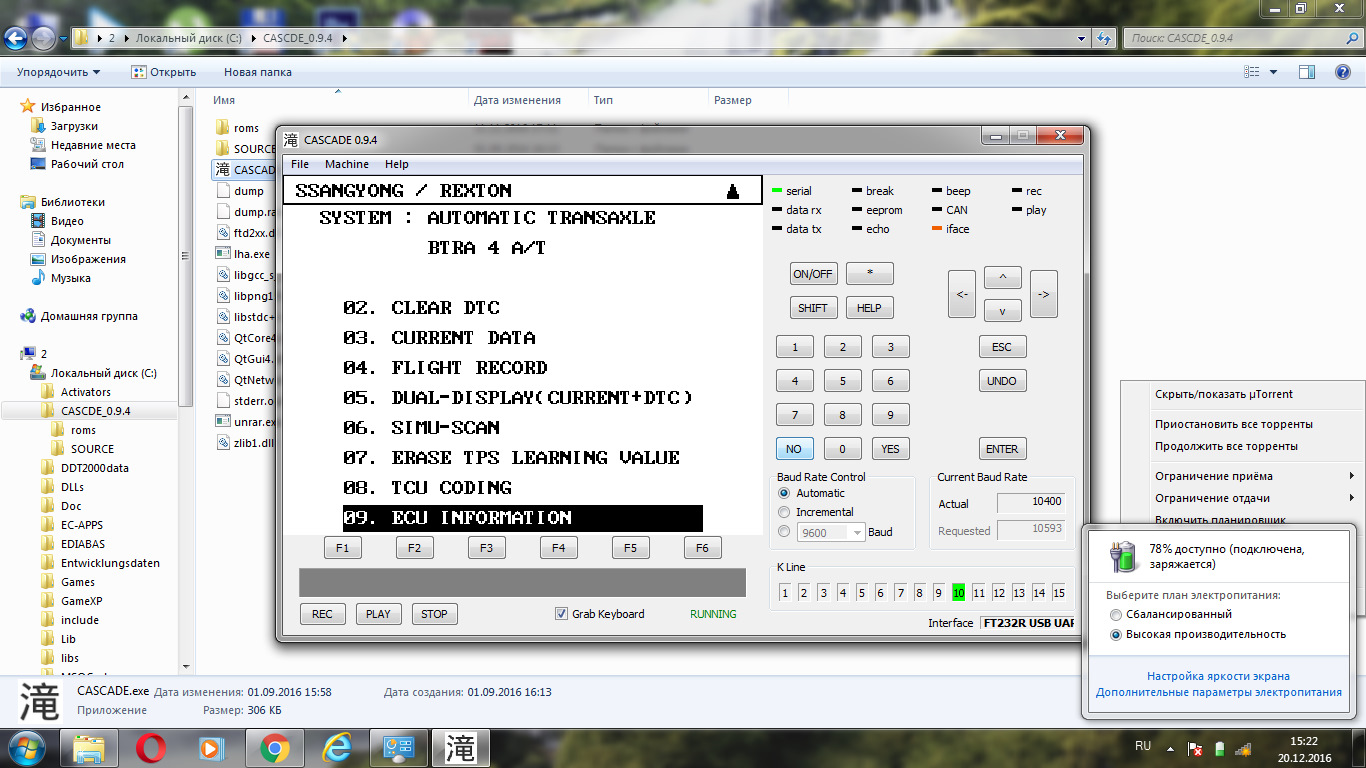Click the CASCADE grey text input bar
The image size is (1366, 768).
[x=522, y=583]
